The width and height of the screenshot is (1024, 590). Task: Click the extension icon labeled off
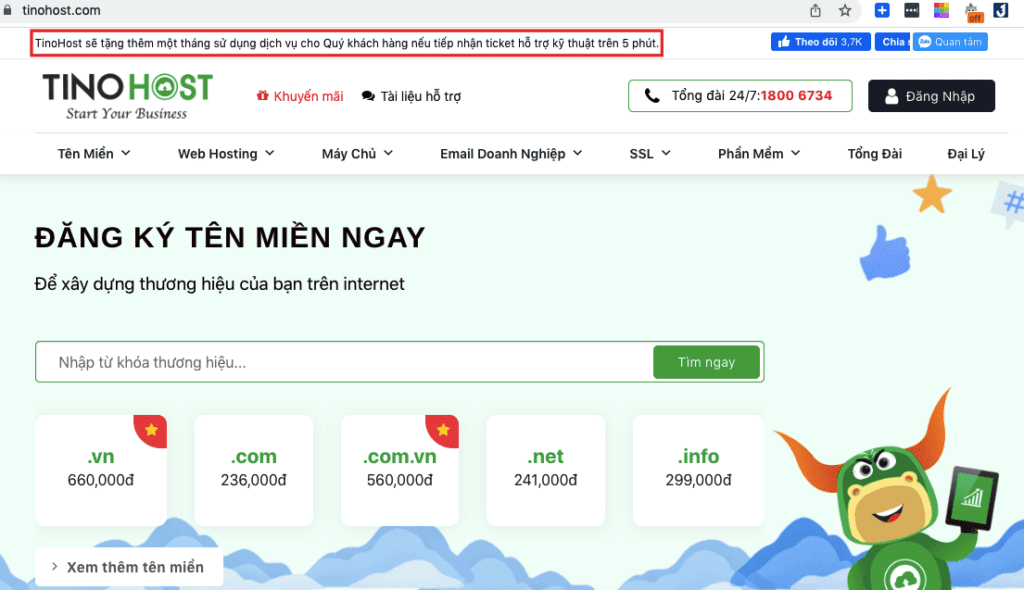(972, 12)
